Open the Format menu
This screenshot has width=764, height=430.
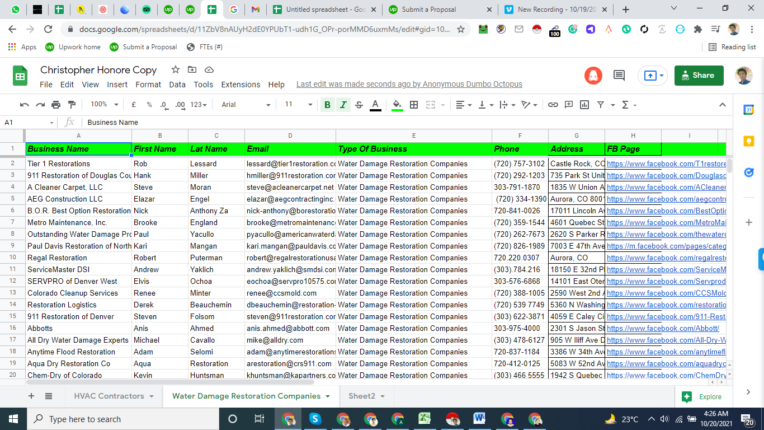148,84
